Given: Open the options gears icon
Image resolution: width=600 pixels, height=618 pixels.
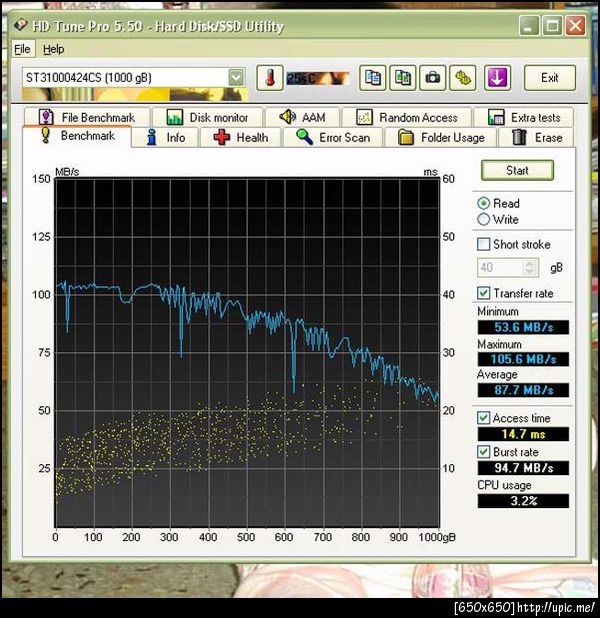Looking at the screenshot, I should coord(462,78).
